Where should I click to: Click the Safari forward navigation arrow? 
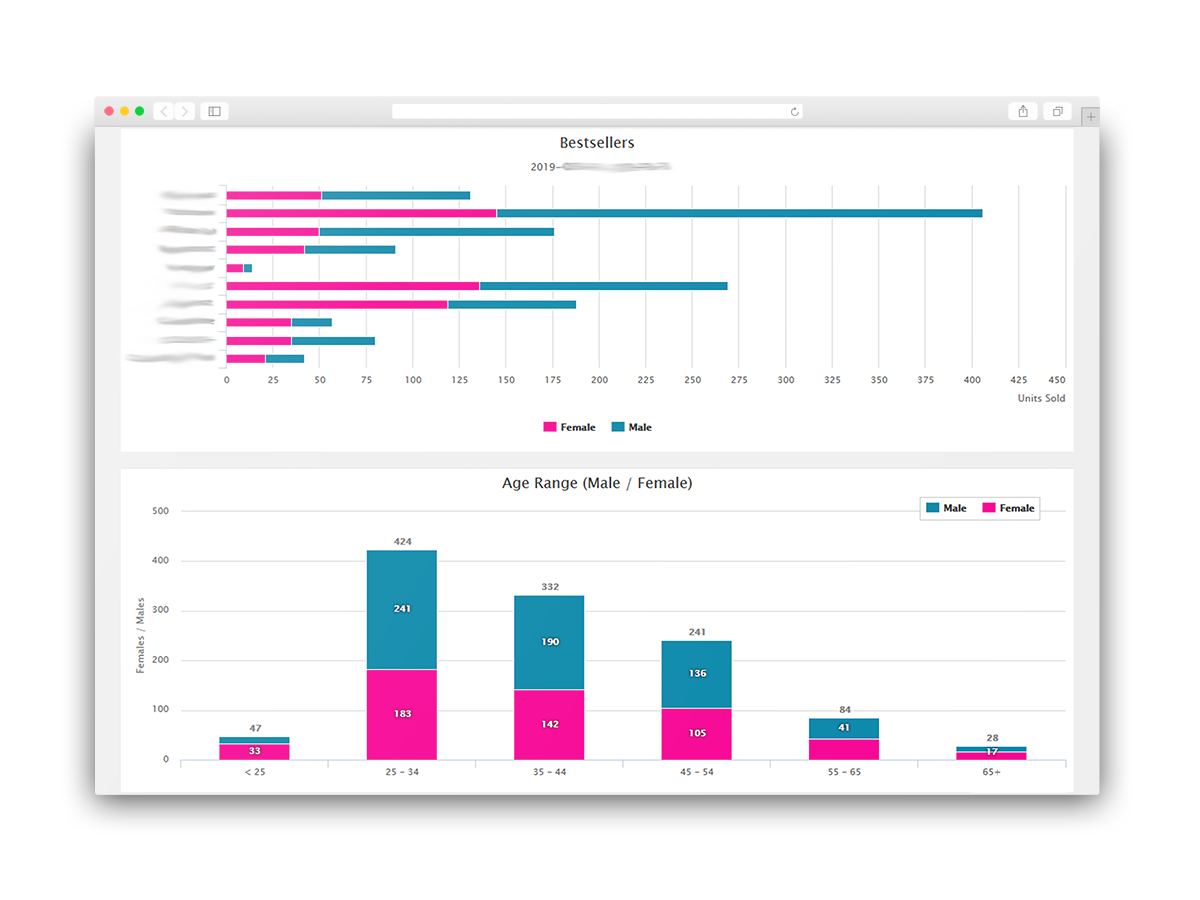[x=185, y=111]
